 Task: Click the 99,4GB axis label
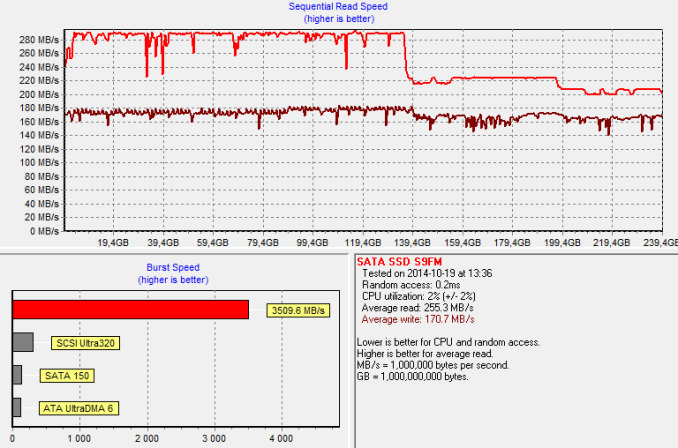point(312,243)
